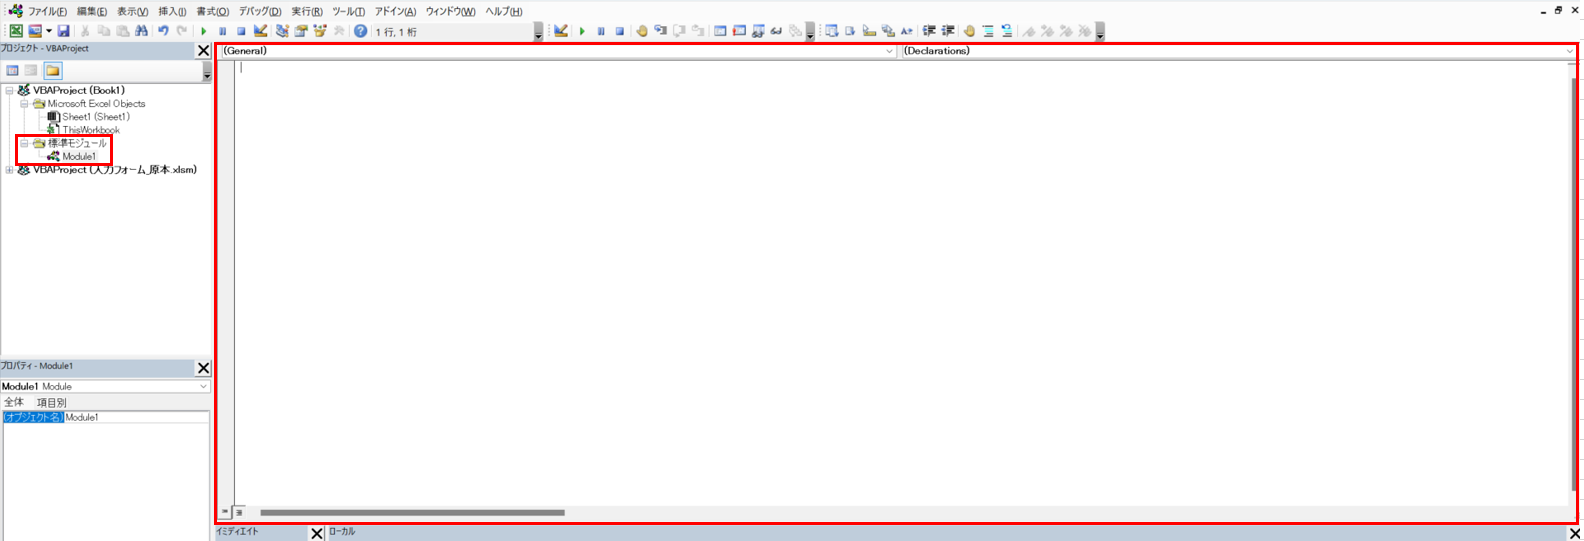
Task: Click Break in the Standard toolbar
Action: tap(222, 31)
